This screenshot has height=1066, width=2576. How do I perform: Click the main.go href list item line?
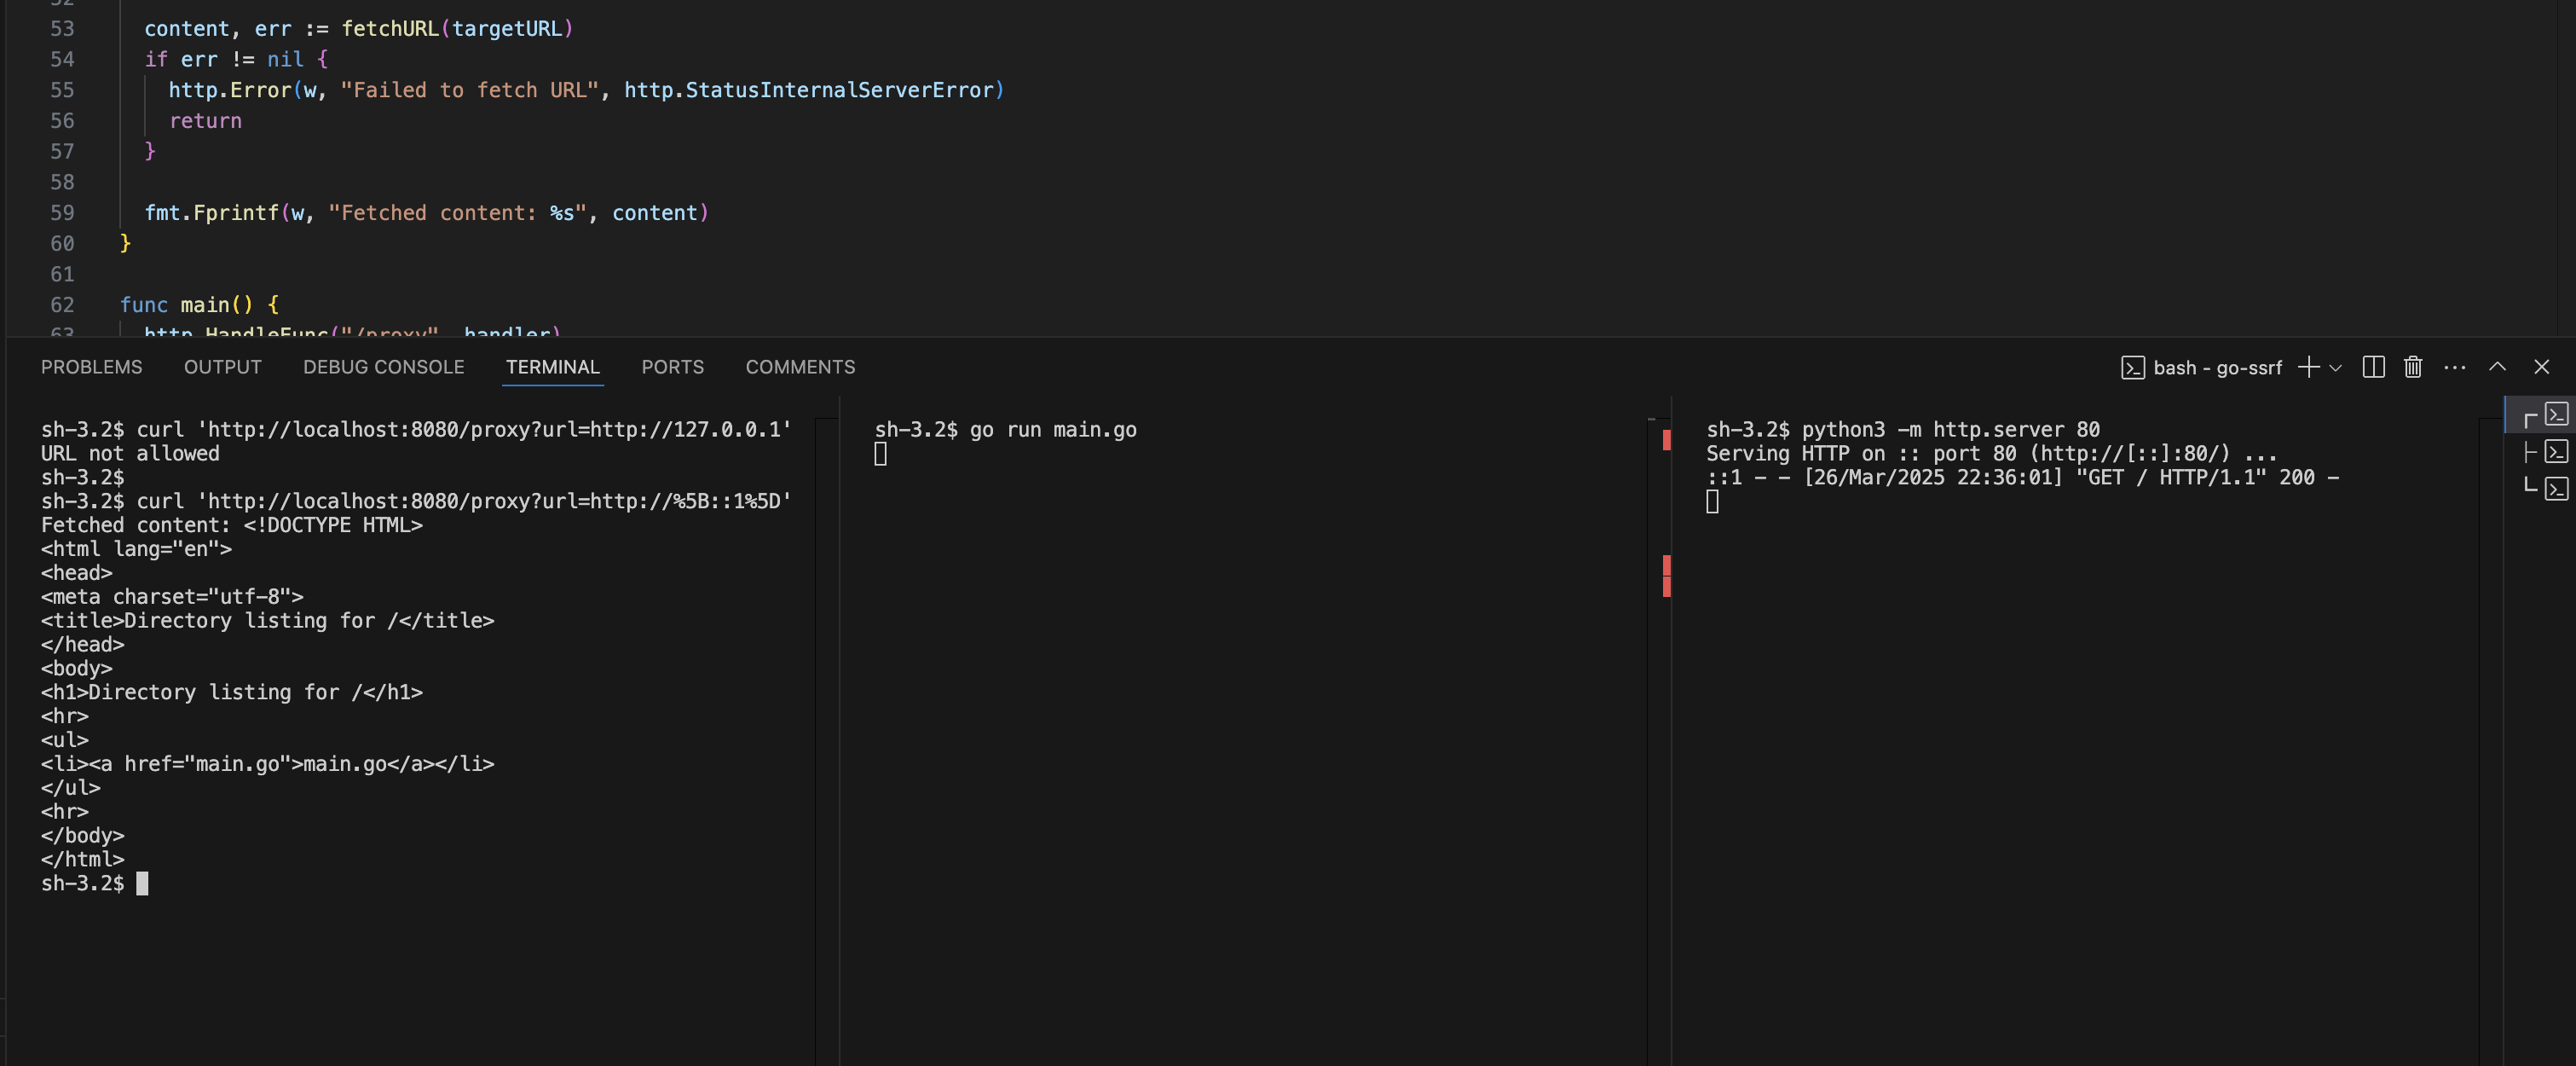[268, 764]
